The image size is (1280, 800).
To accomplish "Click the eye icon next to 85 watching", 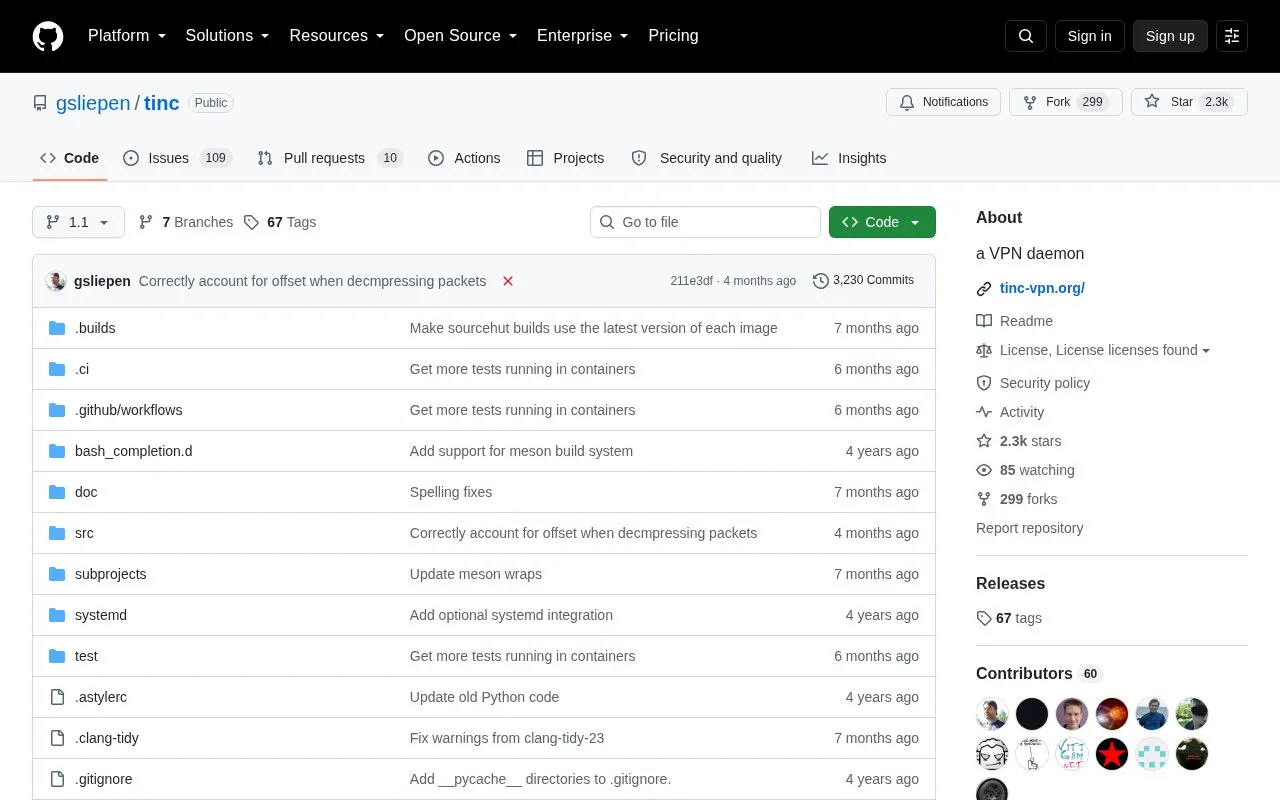I will pos(984,470).
